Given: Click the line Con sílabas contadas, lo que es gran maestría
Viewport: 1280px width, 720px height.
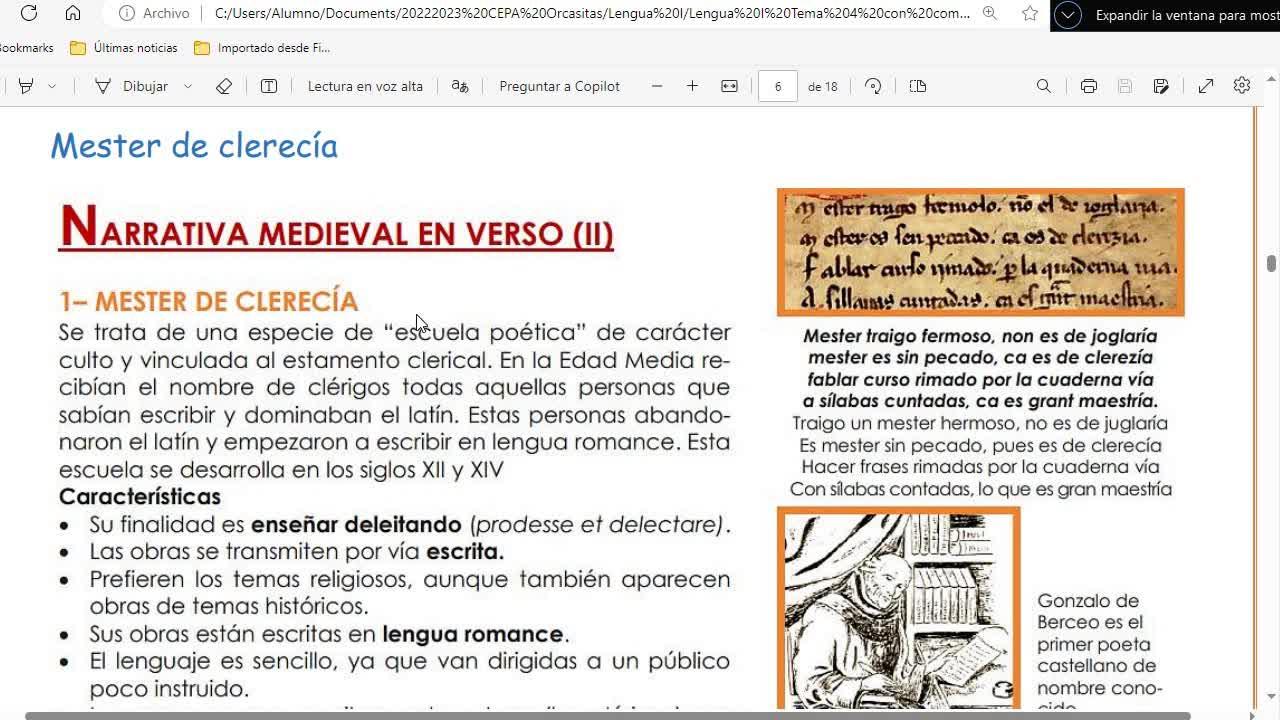Looking at the screenshot, I should (980, 489).
